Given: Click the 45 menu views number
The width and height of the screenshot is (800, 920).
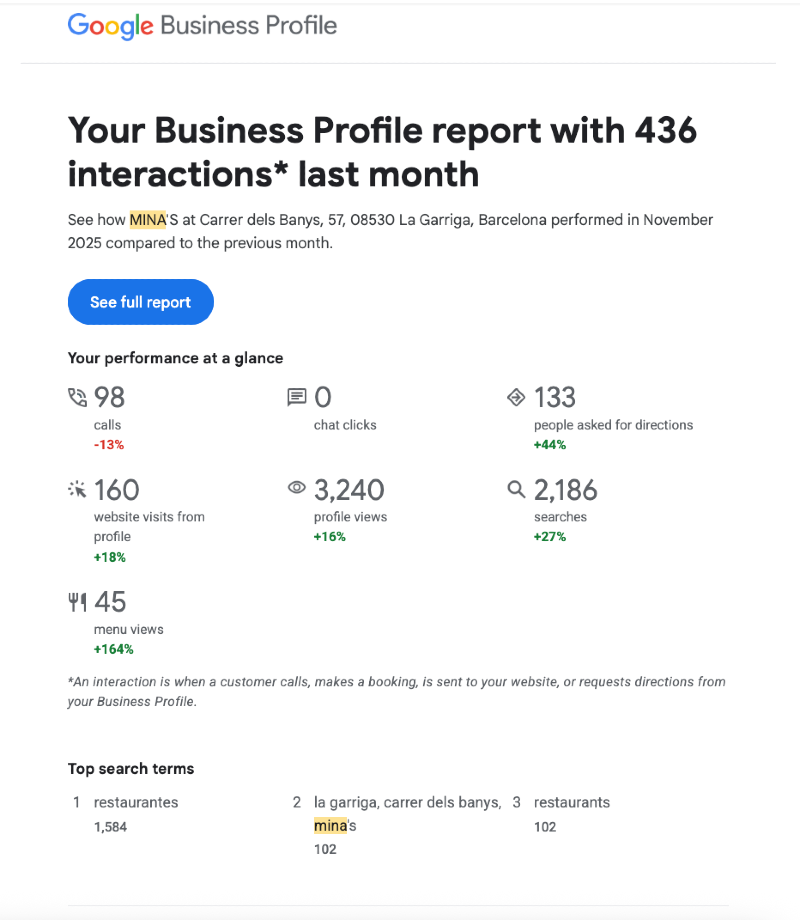Looking at the screenshot, I should tap(110, 602).
